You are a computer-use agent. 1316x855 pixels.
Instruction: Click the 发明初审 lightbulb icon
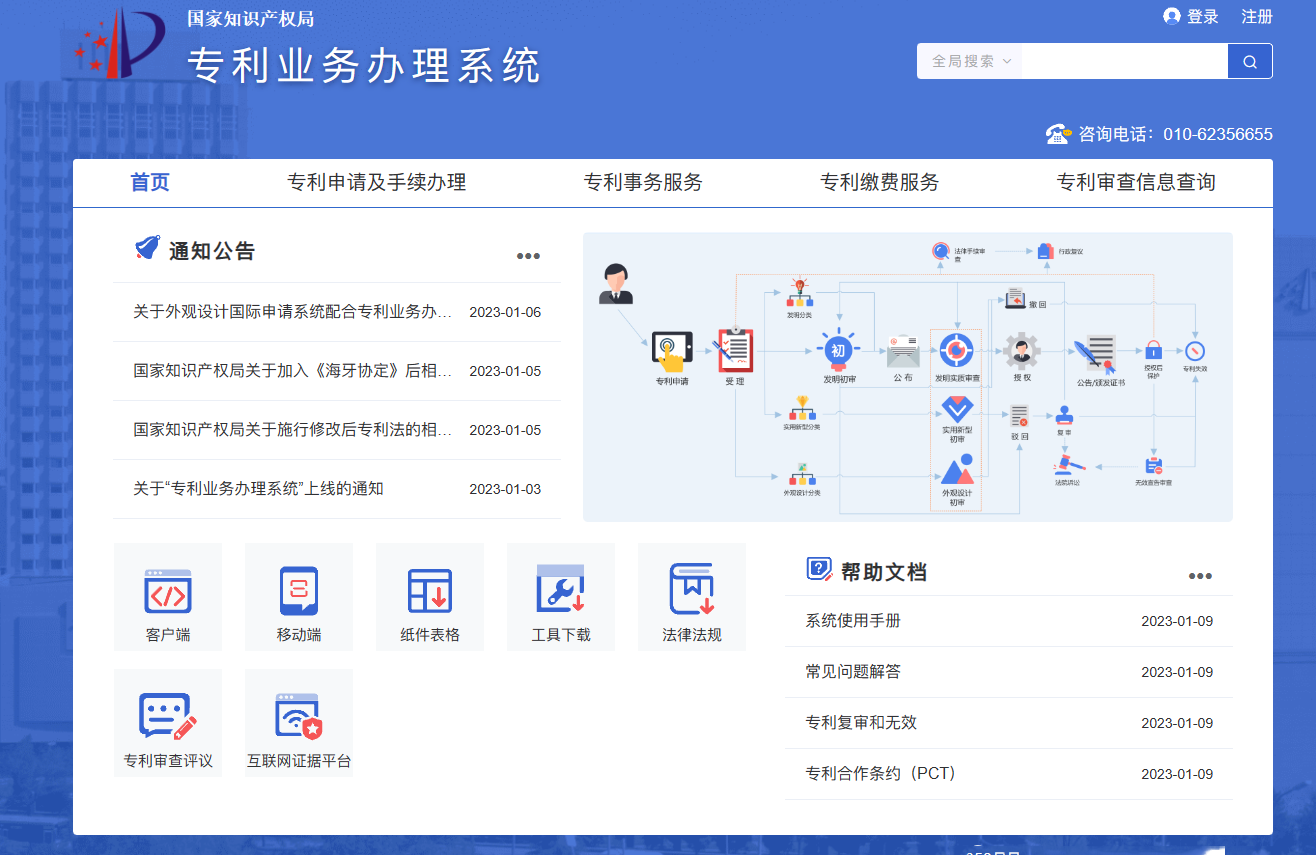838,348
